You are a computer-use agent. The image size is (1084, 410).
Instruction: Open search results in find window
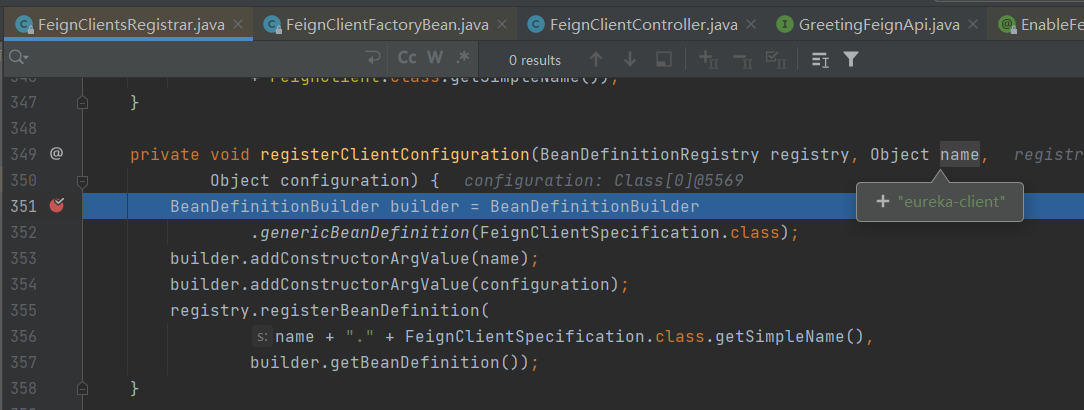point(664,59)
